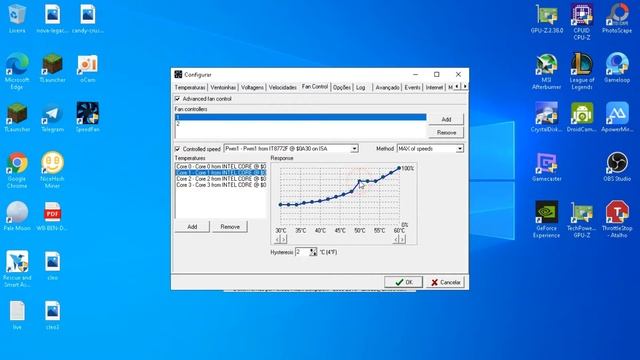
Task: Open the oCam desktop shortcut
Action: [x=87, y=68]
